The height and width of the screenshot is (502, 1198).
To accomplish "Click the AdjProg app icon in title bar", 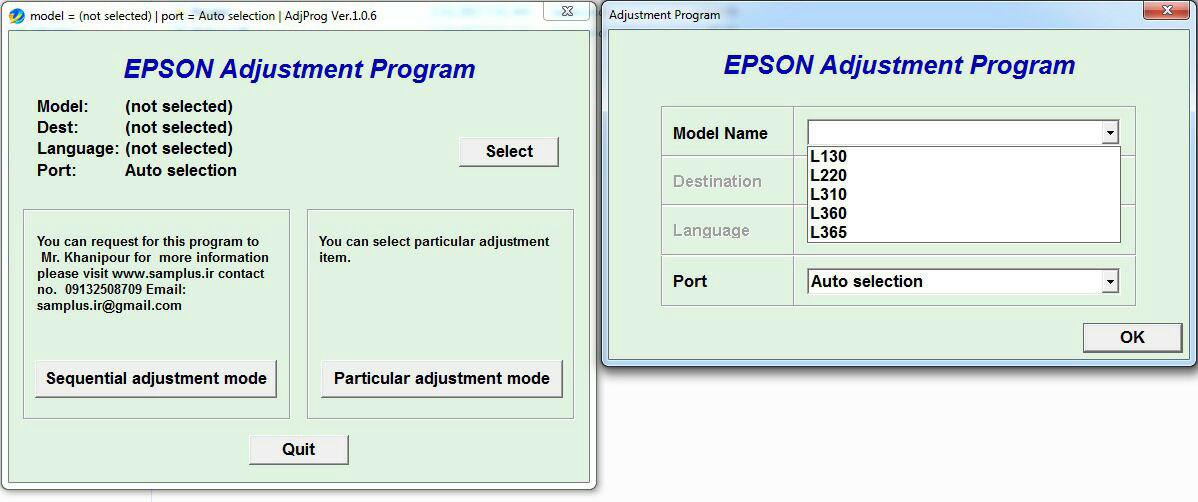I will [x=17, y=16].
